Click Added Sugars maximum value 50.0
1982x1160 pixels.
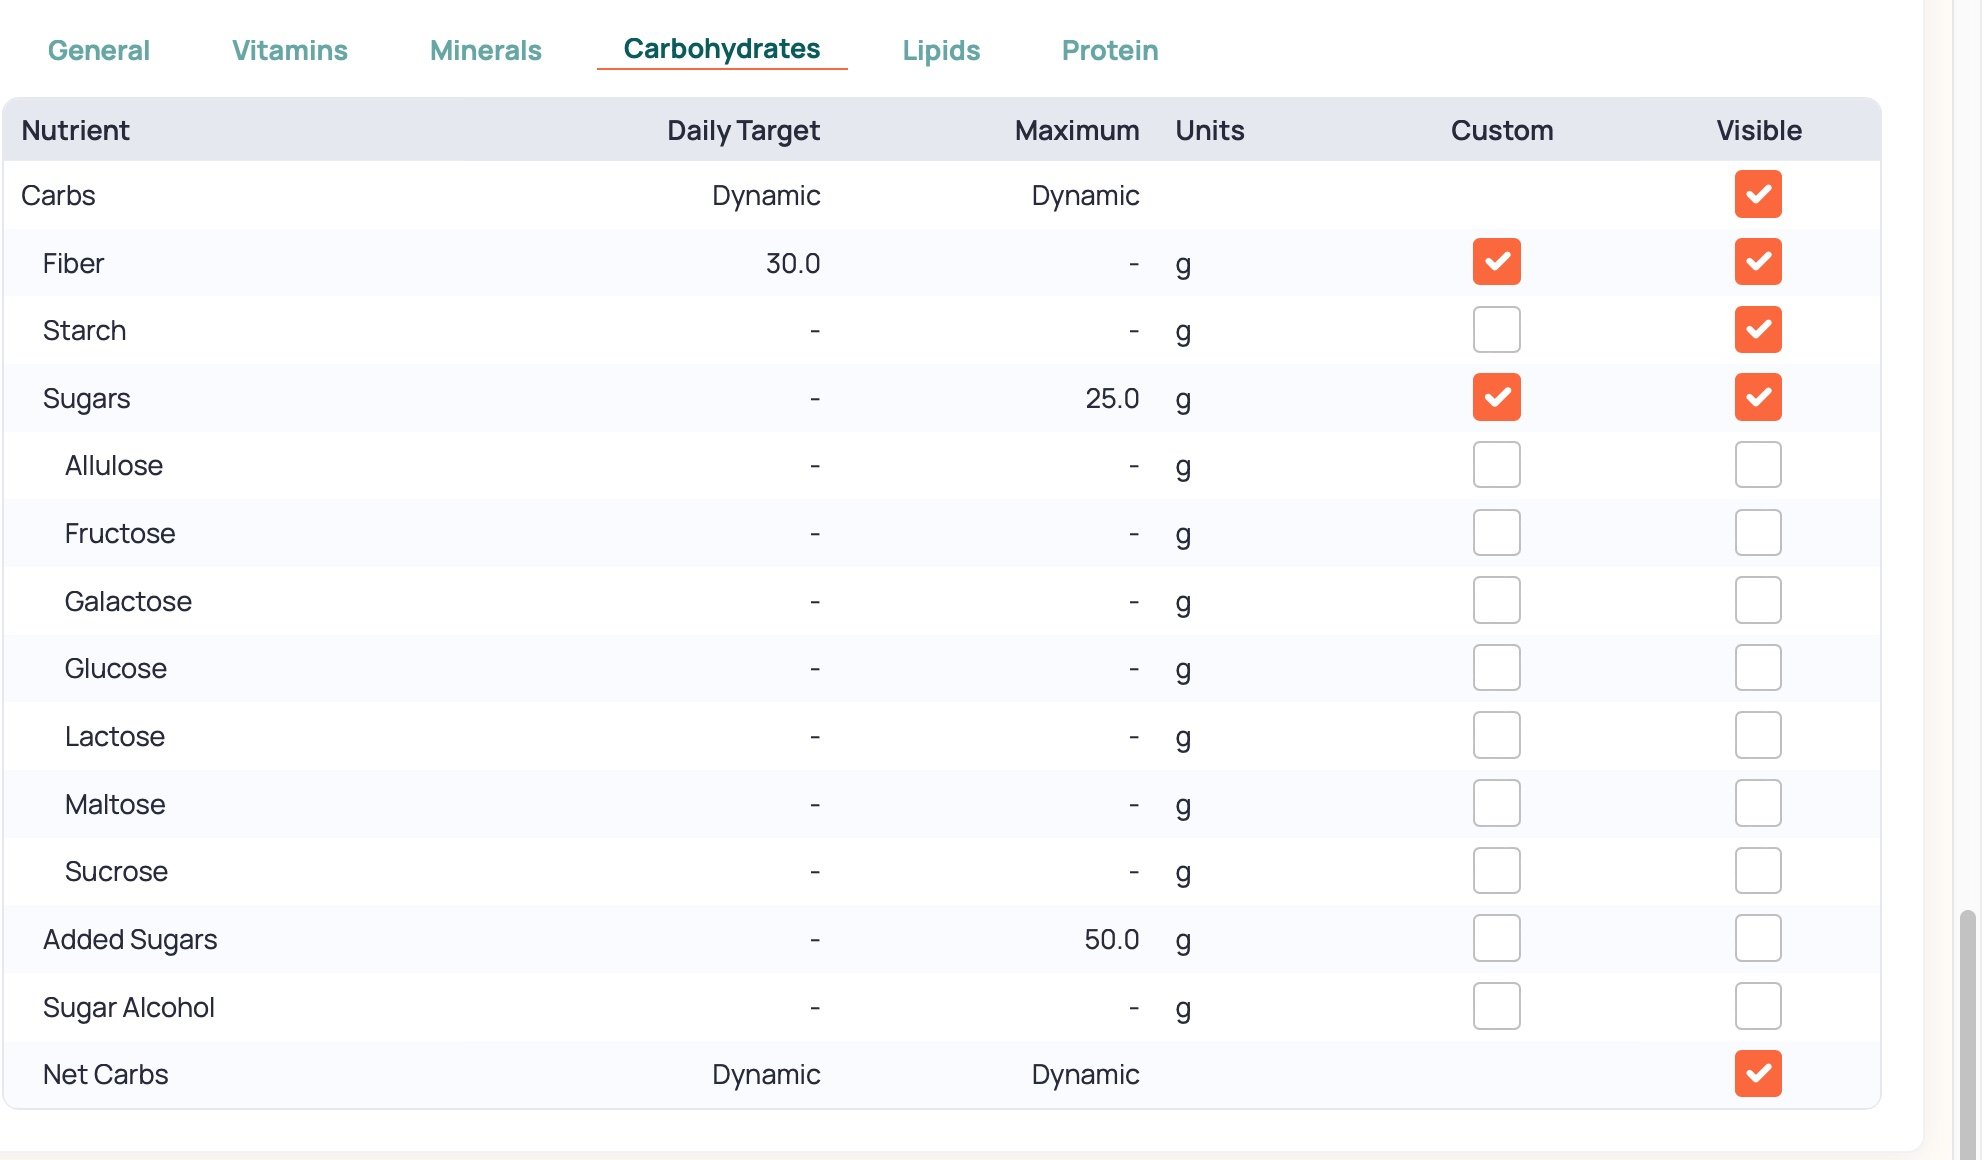[1111, 939]
